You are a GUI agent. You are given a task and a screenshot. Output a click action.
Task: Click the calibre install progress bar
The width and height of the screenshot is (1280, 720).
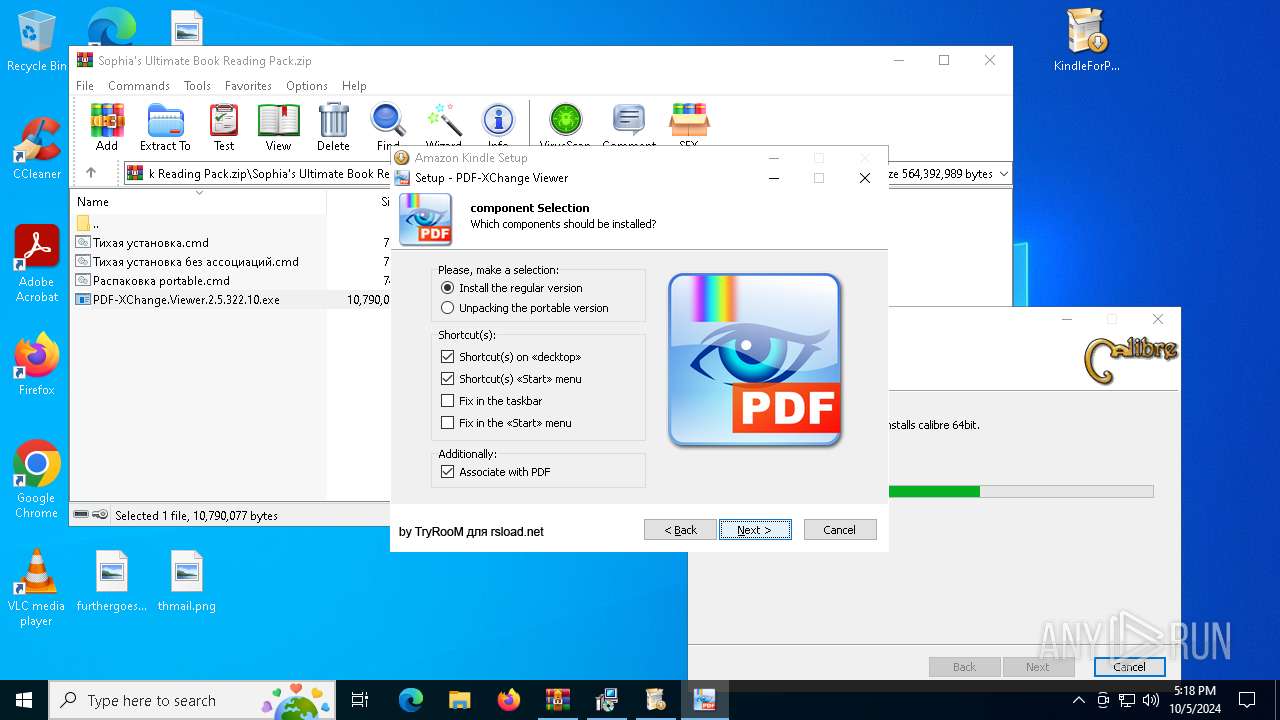click(1020, 491)
